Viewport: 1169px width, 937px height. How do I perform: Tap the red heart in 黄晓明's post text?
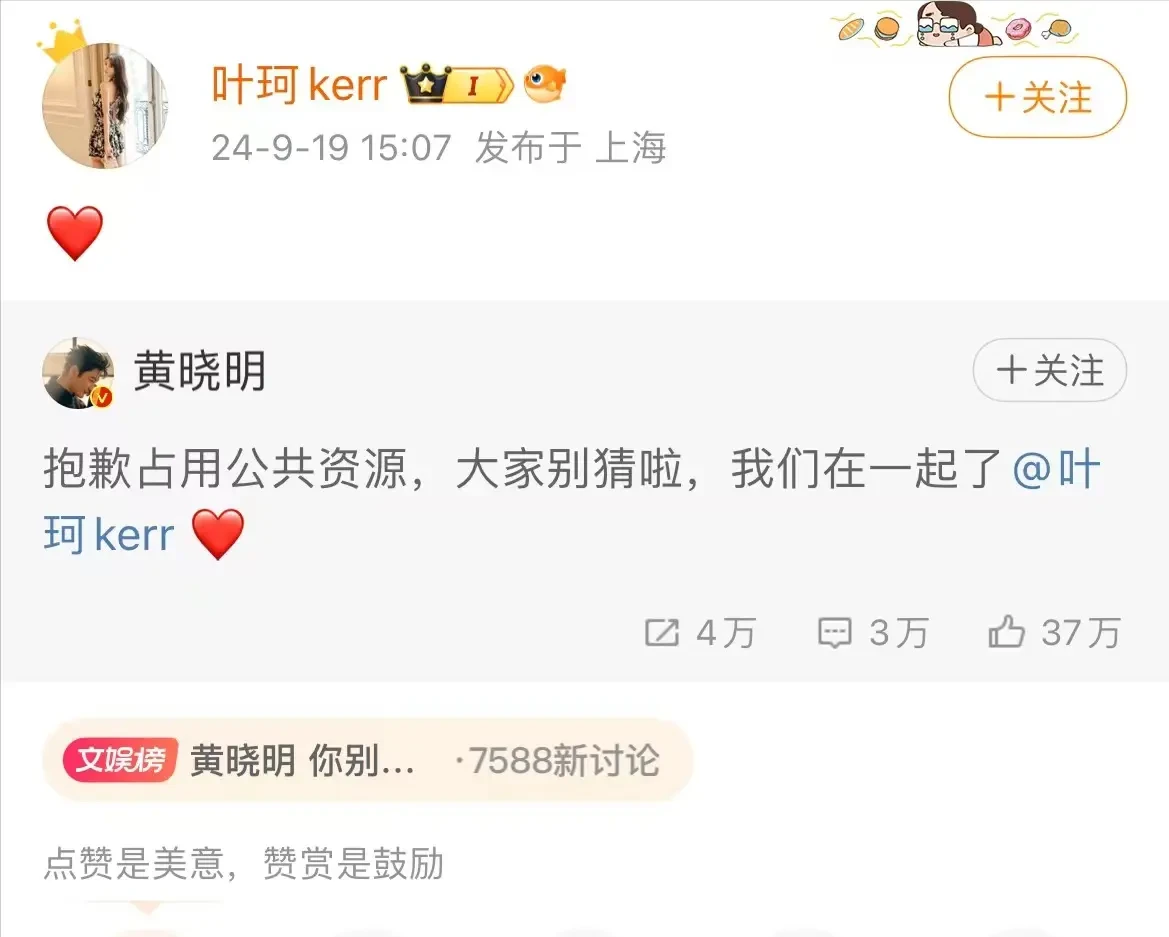click(218, 534)
